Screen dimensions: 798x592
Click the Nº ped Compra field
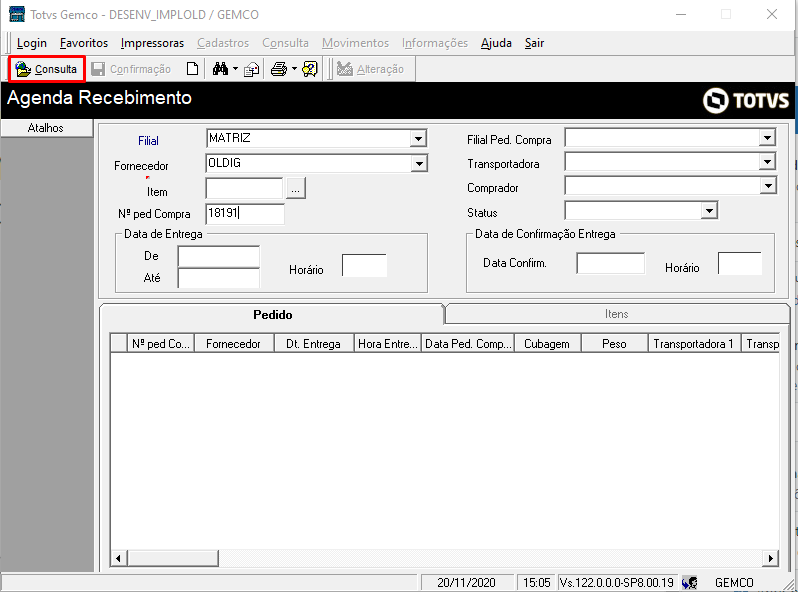245,214
